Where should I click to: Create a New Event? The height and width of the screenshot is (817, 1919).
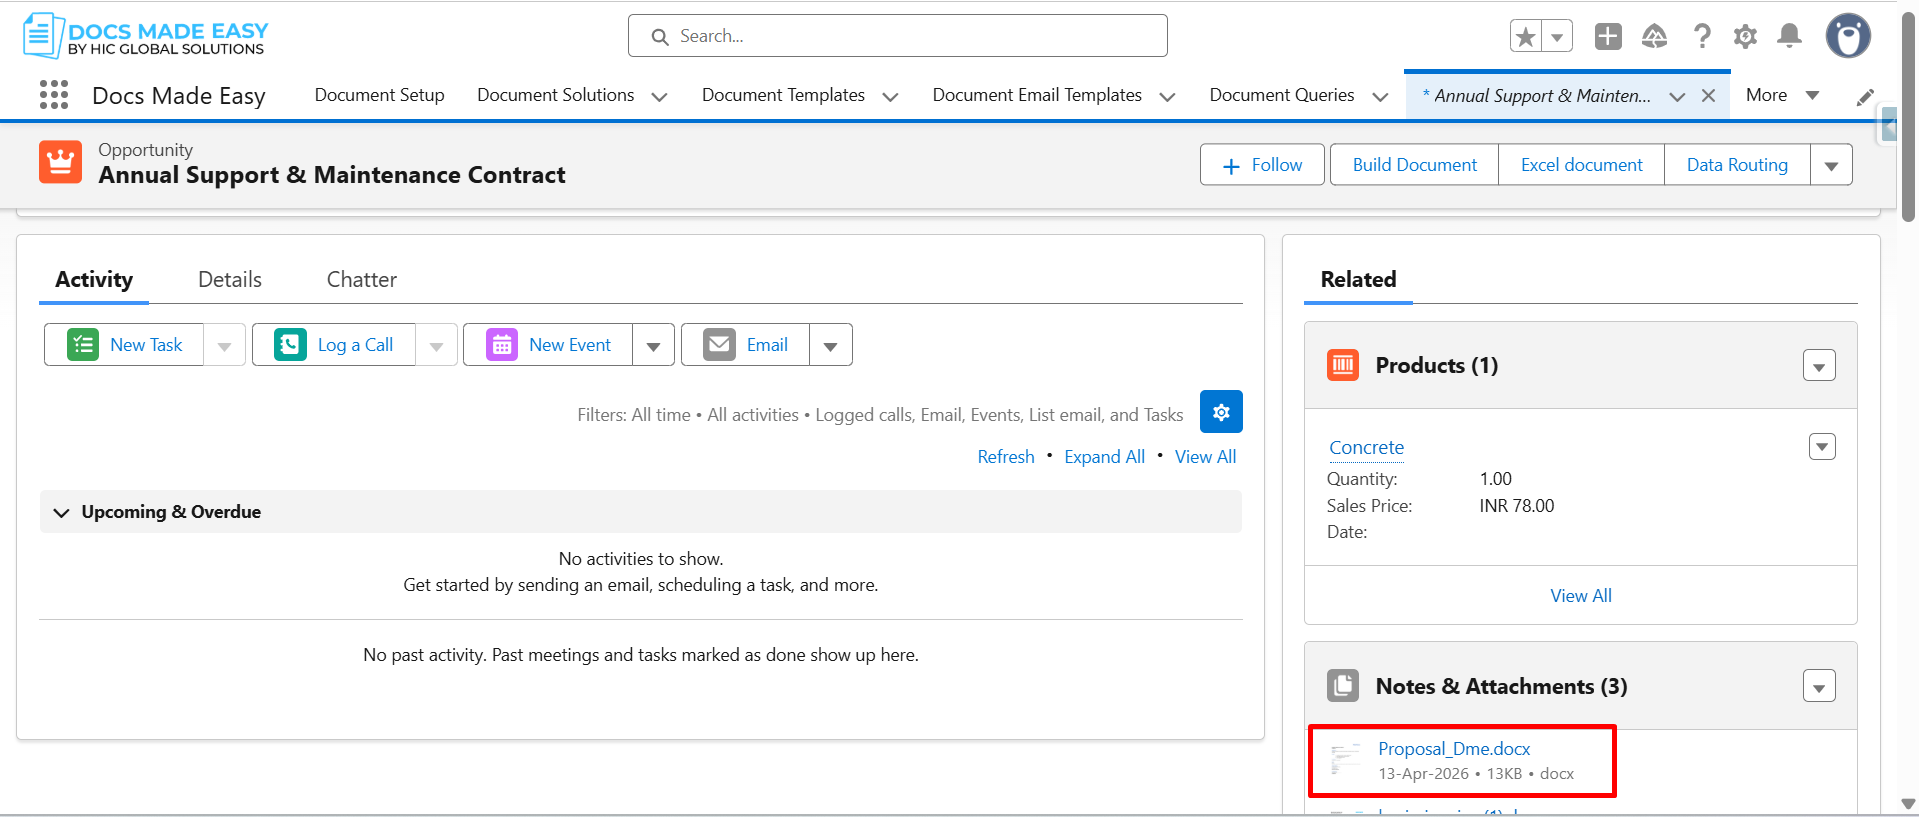click(548, 345)
